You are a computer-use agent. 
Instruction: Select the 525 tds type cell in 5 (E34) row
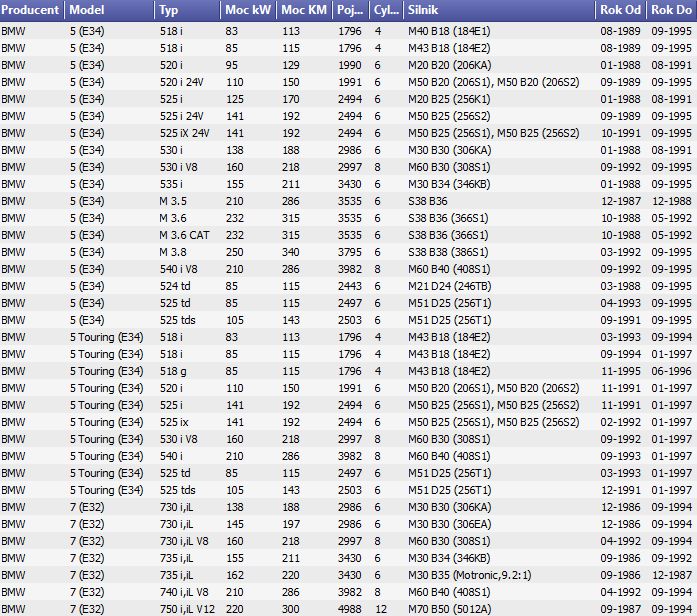(177, 320)
